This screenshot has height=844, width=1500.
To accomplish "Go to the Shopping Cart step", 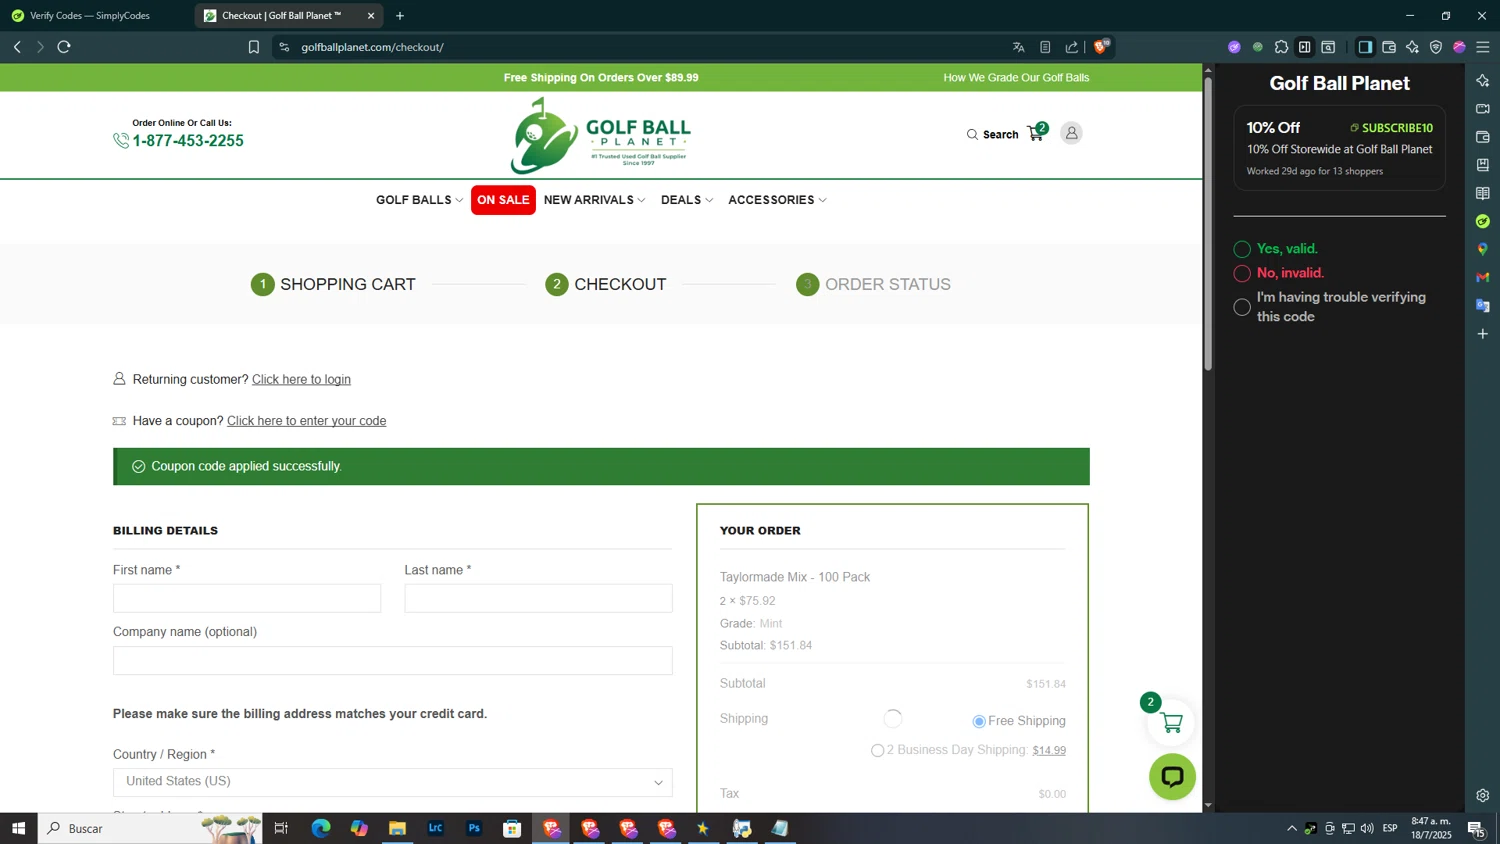I will (333, 284).
